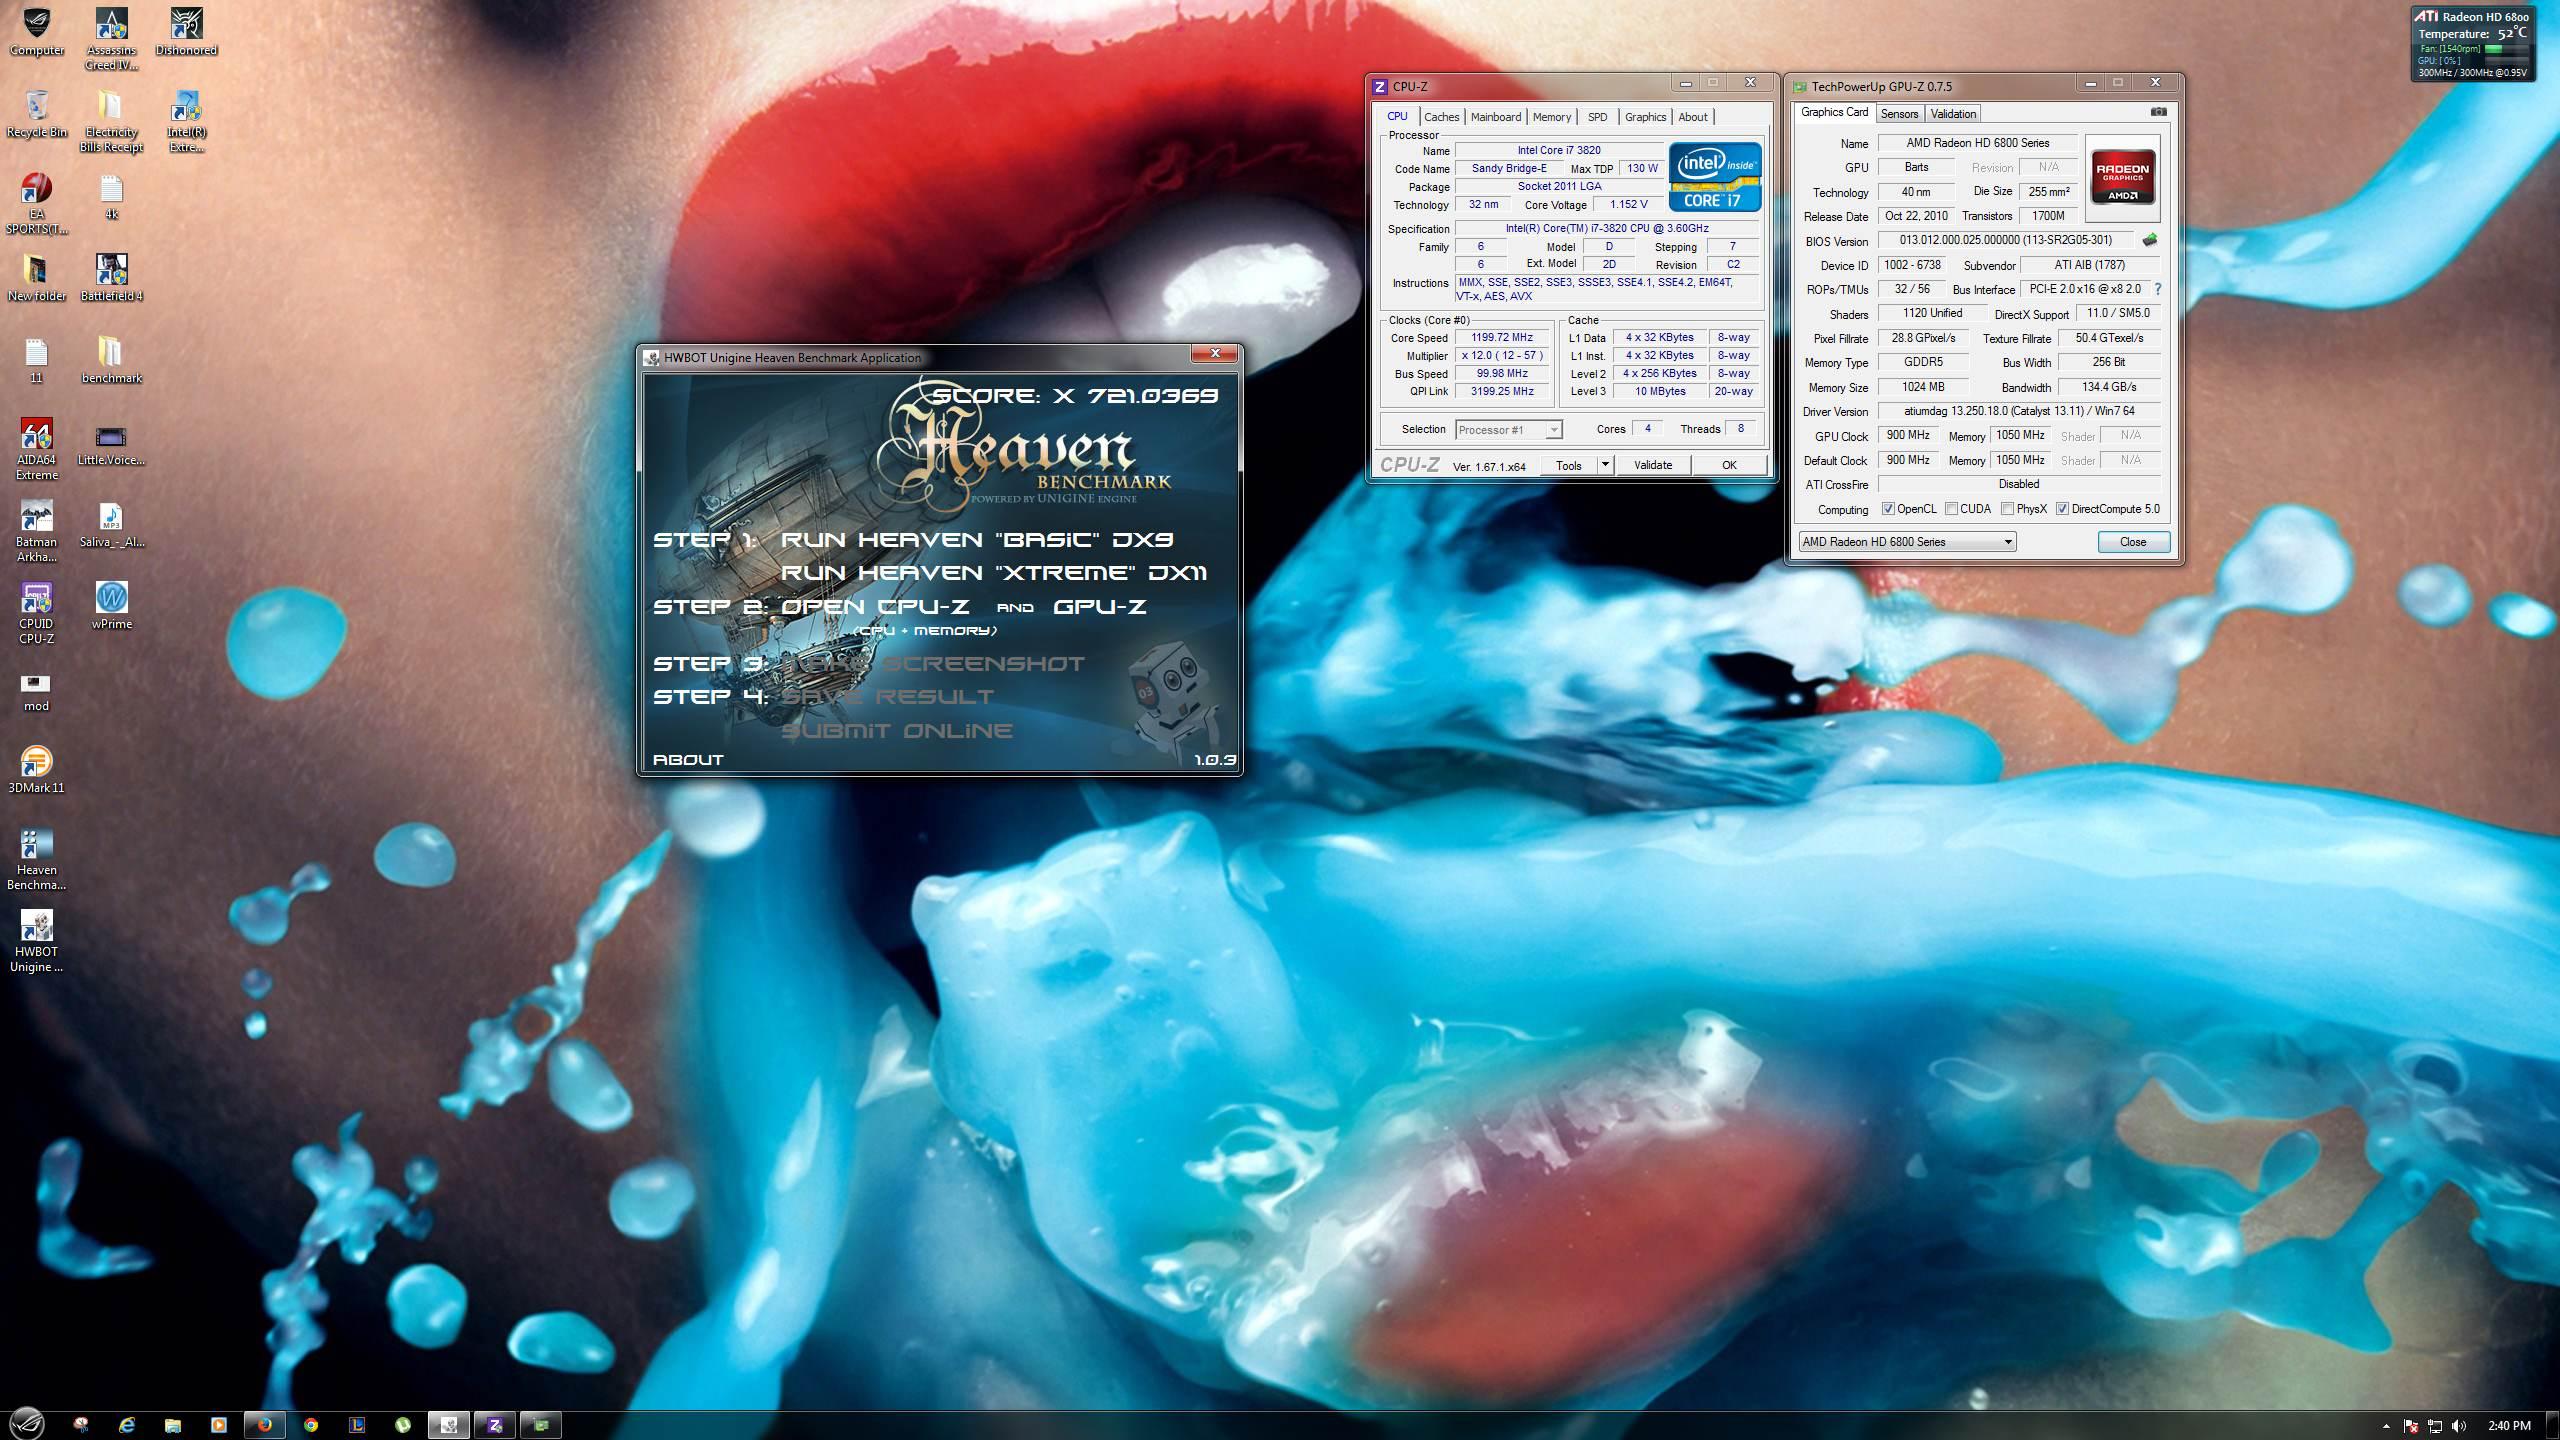The image size is (2560, 1440).
Task: Launch CPUID CPU-Z desktop shortcut
Action: tap(37, 614)
